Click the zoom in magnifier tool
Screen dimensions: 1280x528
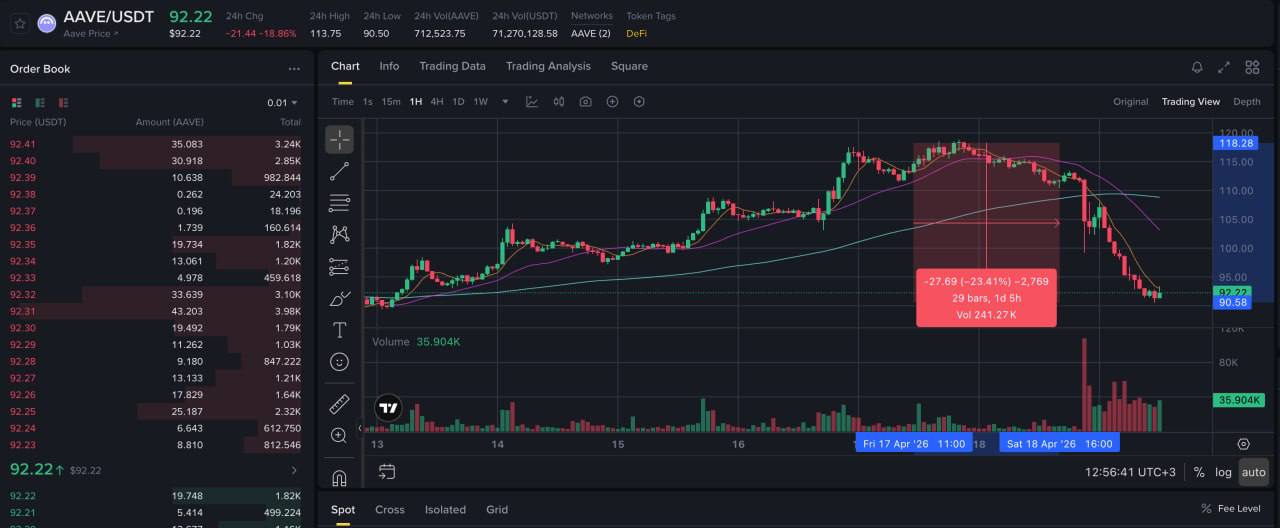click(x=339, y=435)
